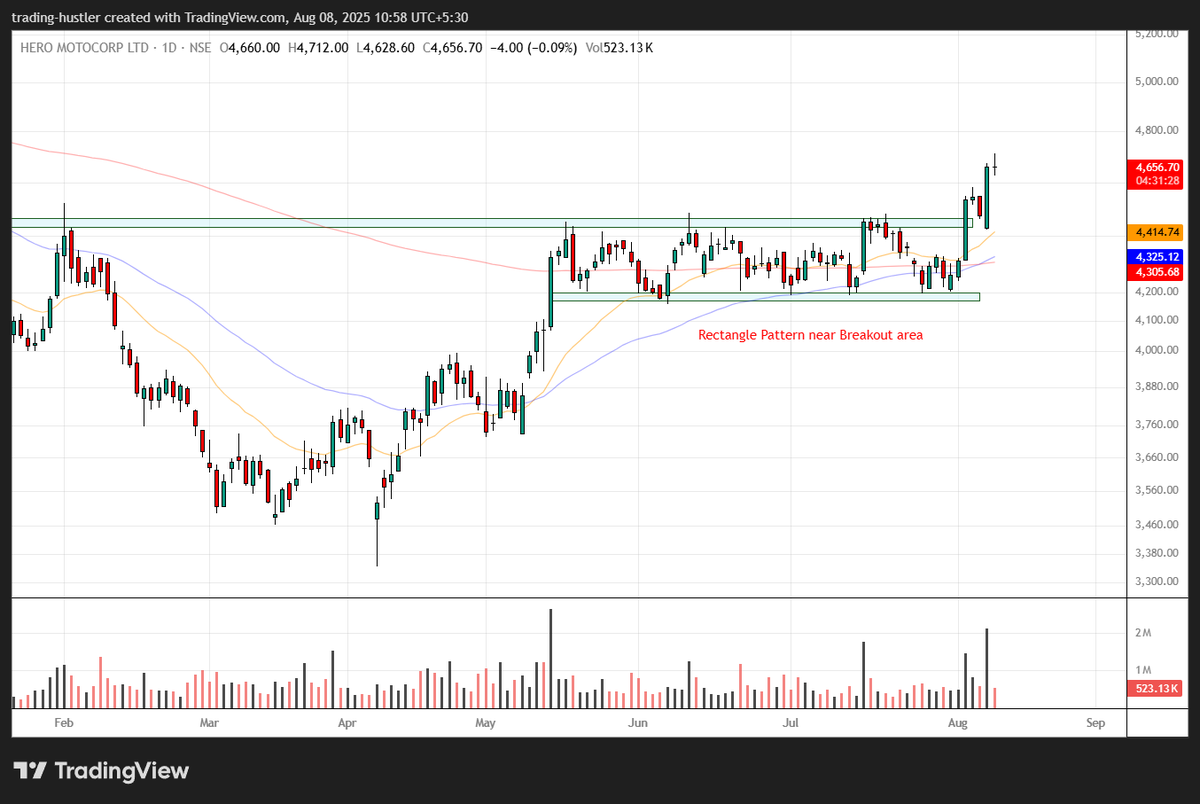Click the 4,200.00 price axis label
1200x804 pixels.
click(x=1155, y=292)
